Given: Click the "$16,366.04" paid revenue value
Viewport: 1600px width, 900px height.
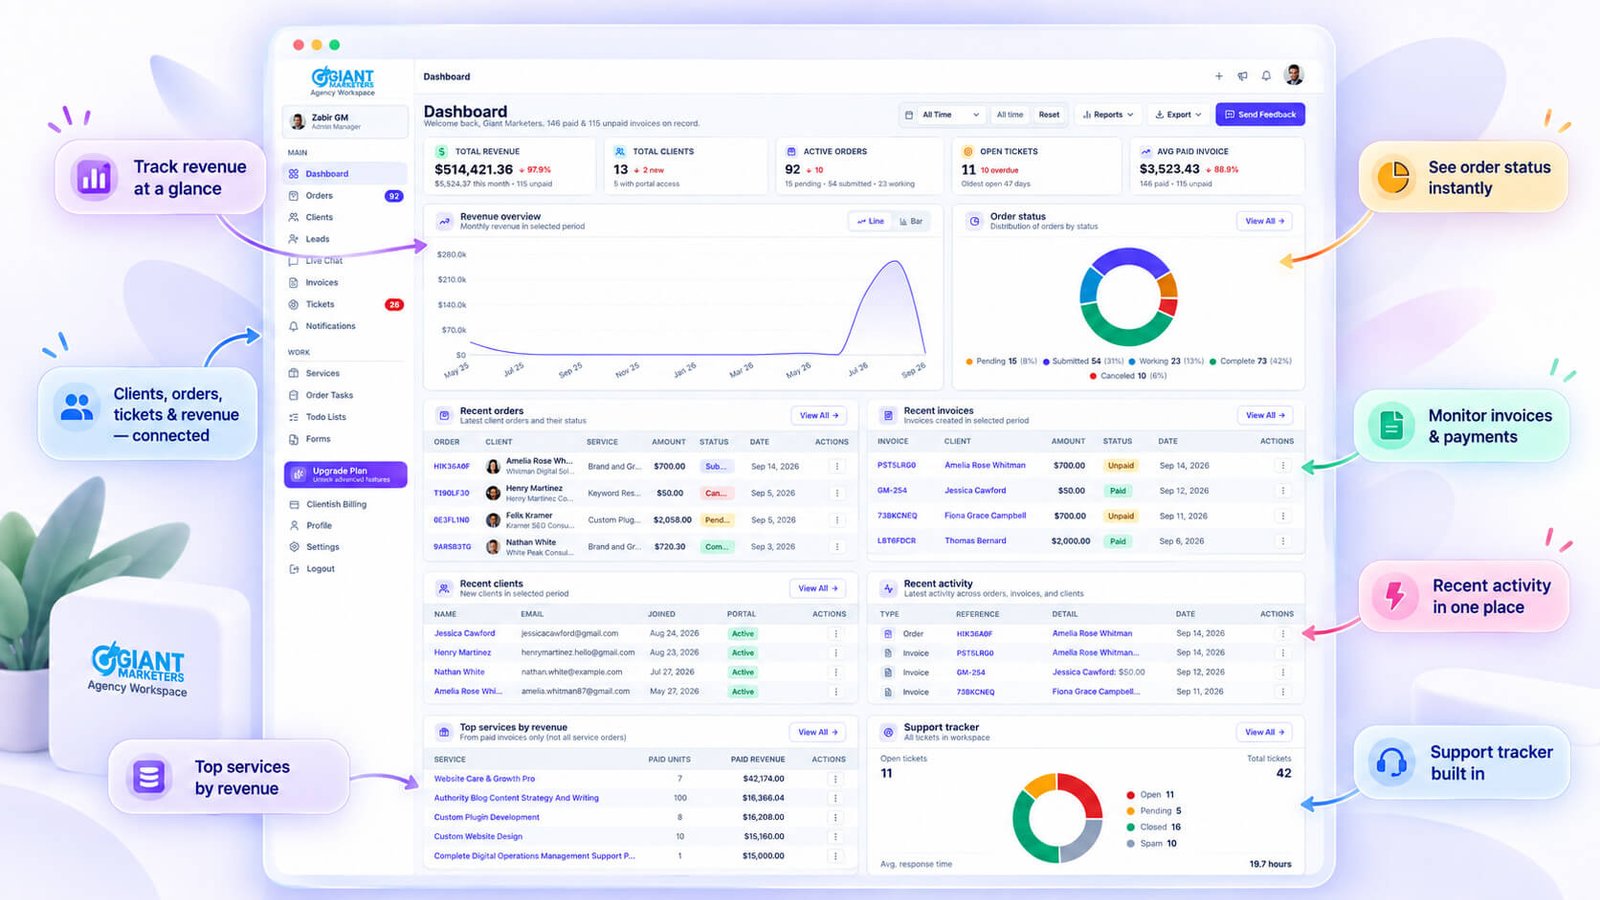Looking at the screenshot, I should tap(763, 798).
